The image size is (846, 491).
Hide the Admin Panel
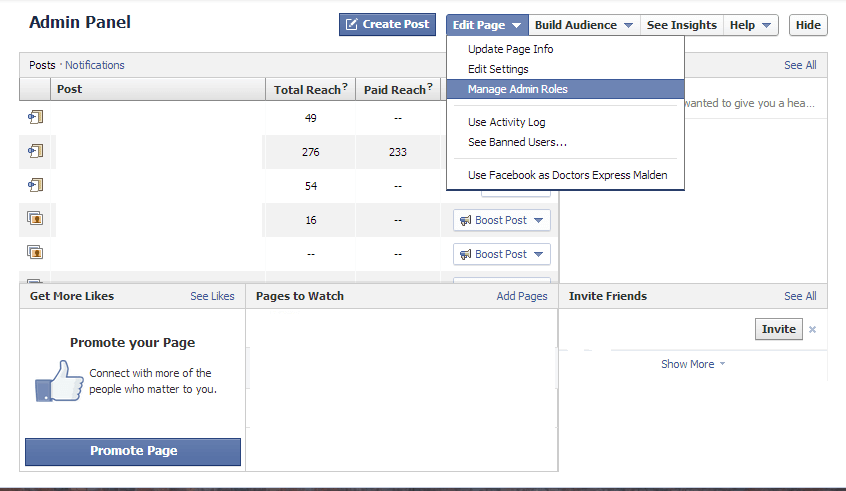pos(808,25)
